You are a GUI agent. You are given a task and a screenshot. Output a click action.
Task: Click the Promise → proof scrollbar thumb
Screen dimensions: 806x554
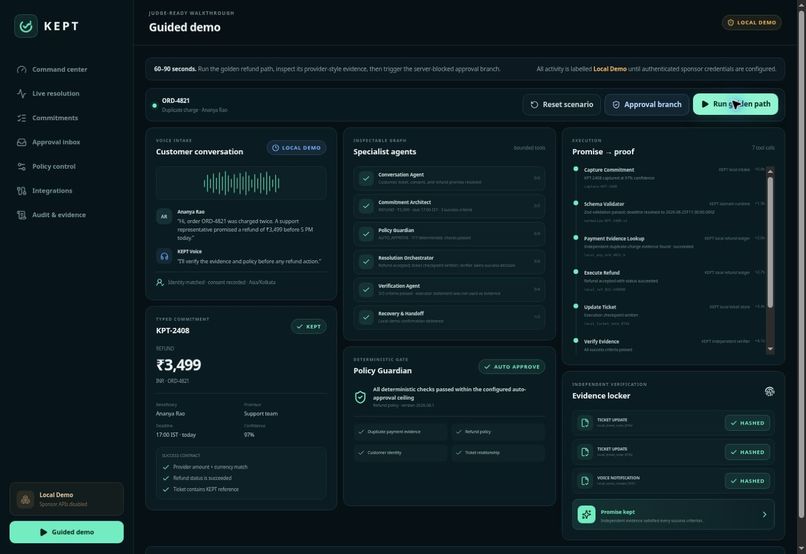pos(770,242)
